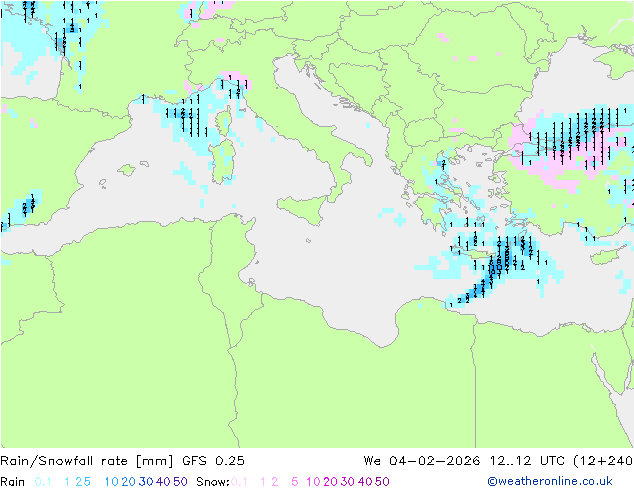This screenshot has width=634, height=490.
Task: Click the 'Rain' legend label
Action: [13, 482]
